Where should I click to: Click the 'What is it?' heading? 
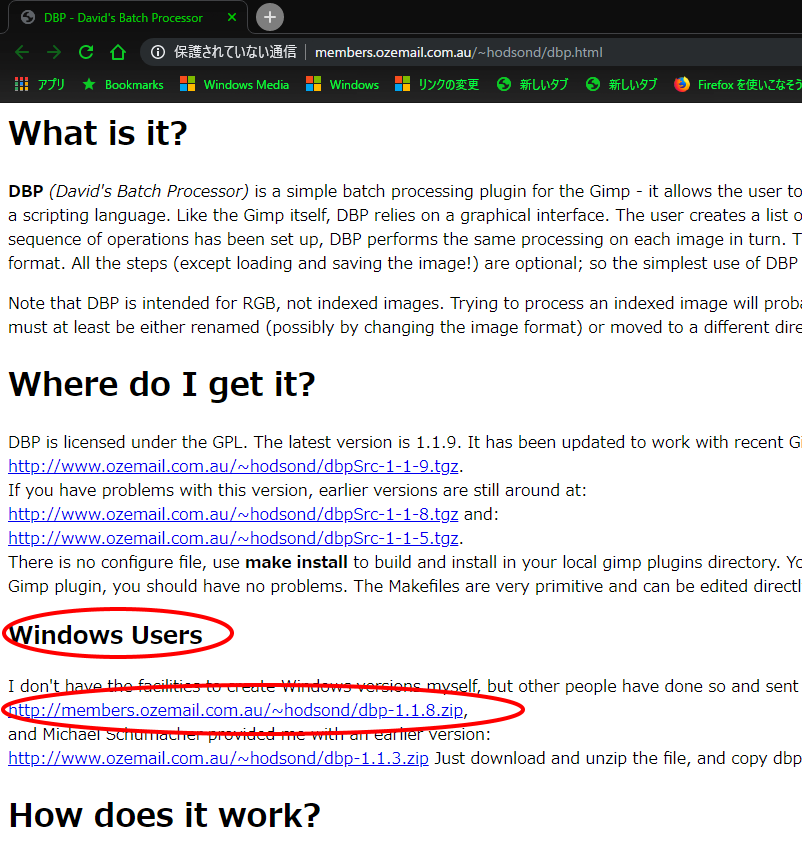98,133
